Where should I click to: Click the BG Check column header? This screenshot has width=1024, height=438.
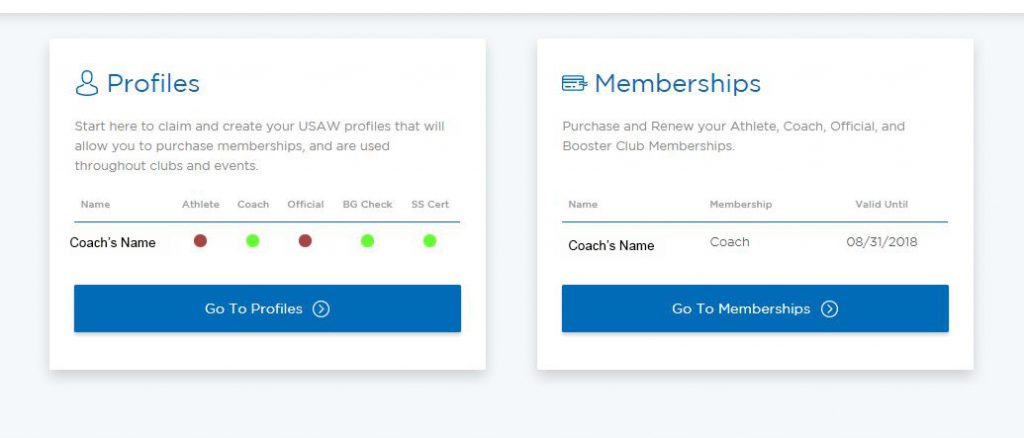click(367, 204)
